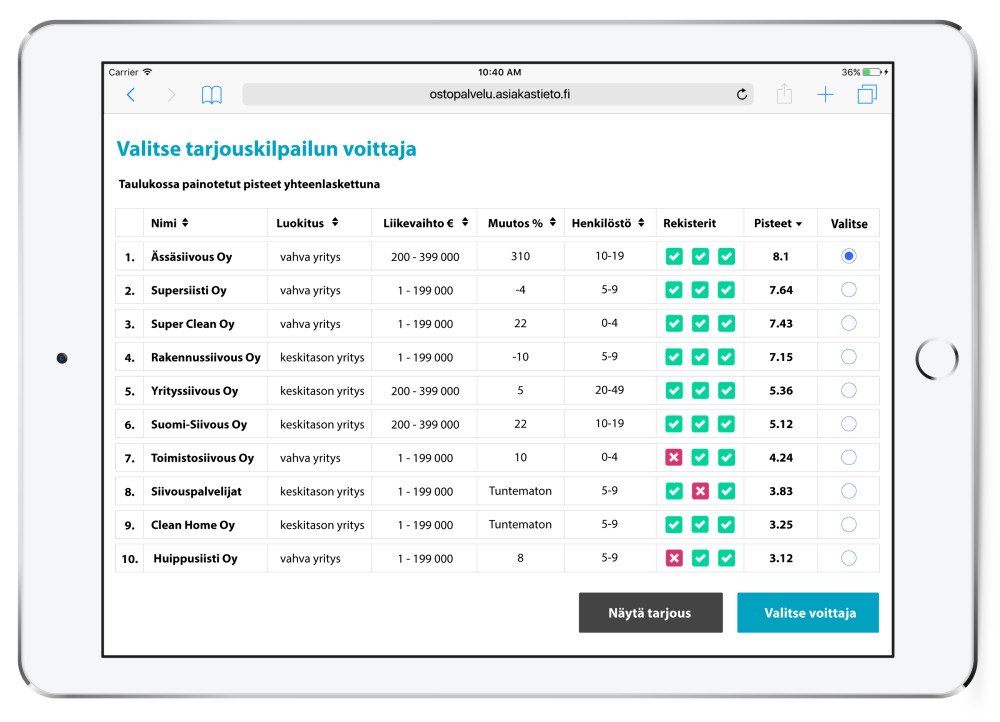This screenshot has height=722, width=1000.
Task: Click third green check for Clean Home Oy
Action: [x=726, y=524]
